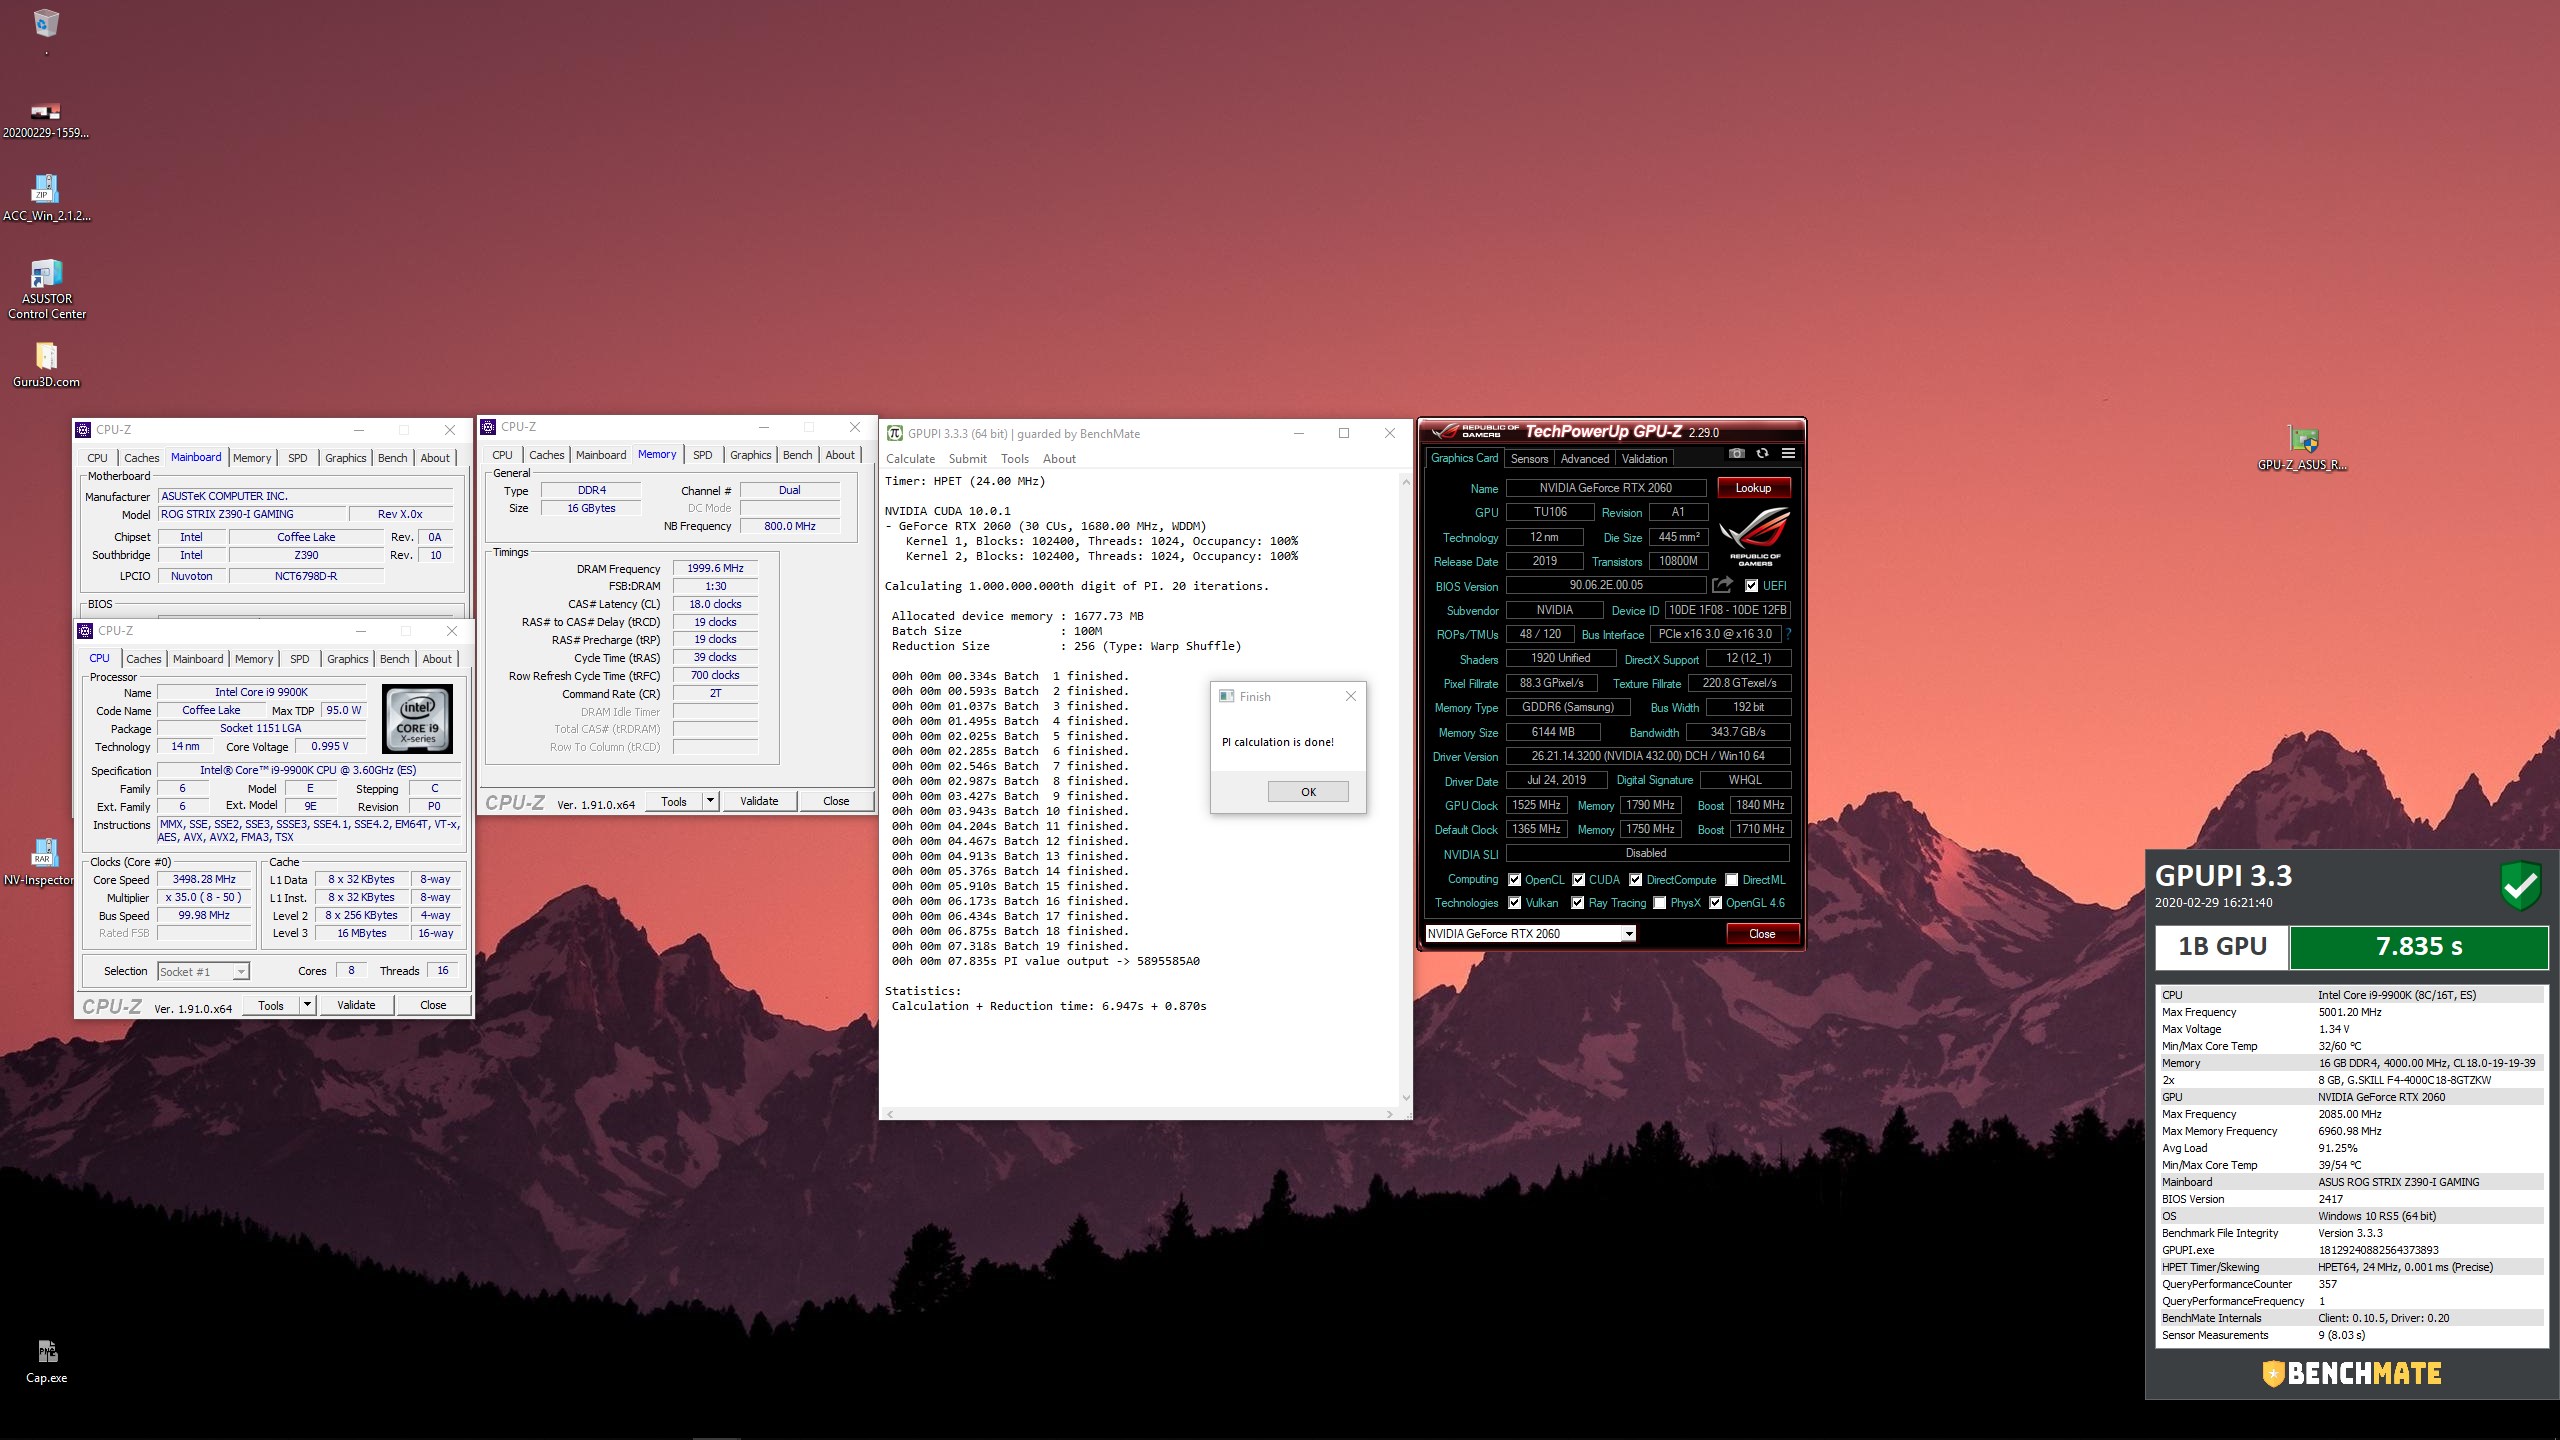Viewport: 2560px width, 1440px height.
Task: Switch to the Sensors tab in GPU-Z
Action: (1529, 459)
